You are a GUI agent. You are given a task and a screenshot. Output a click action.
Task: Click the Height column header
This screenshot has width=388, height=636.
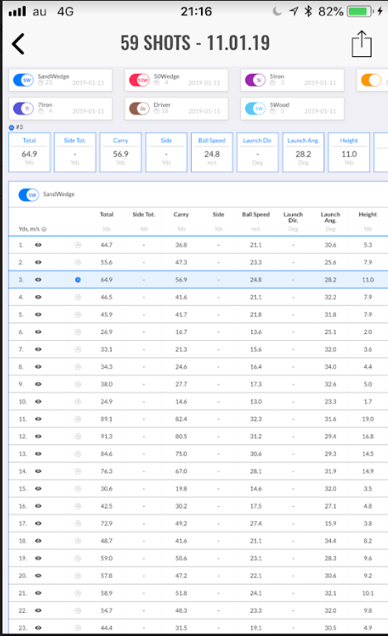click(x=368, y=215)
